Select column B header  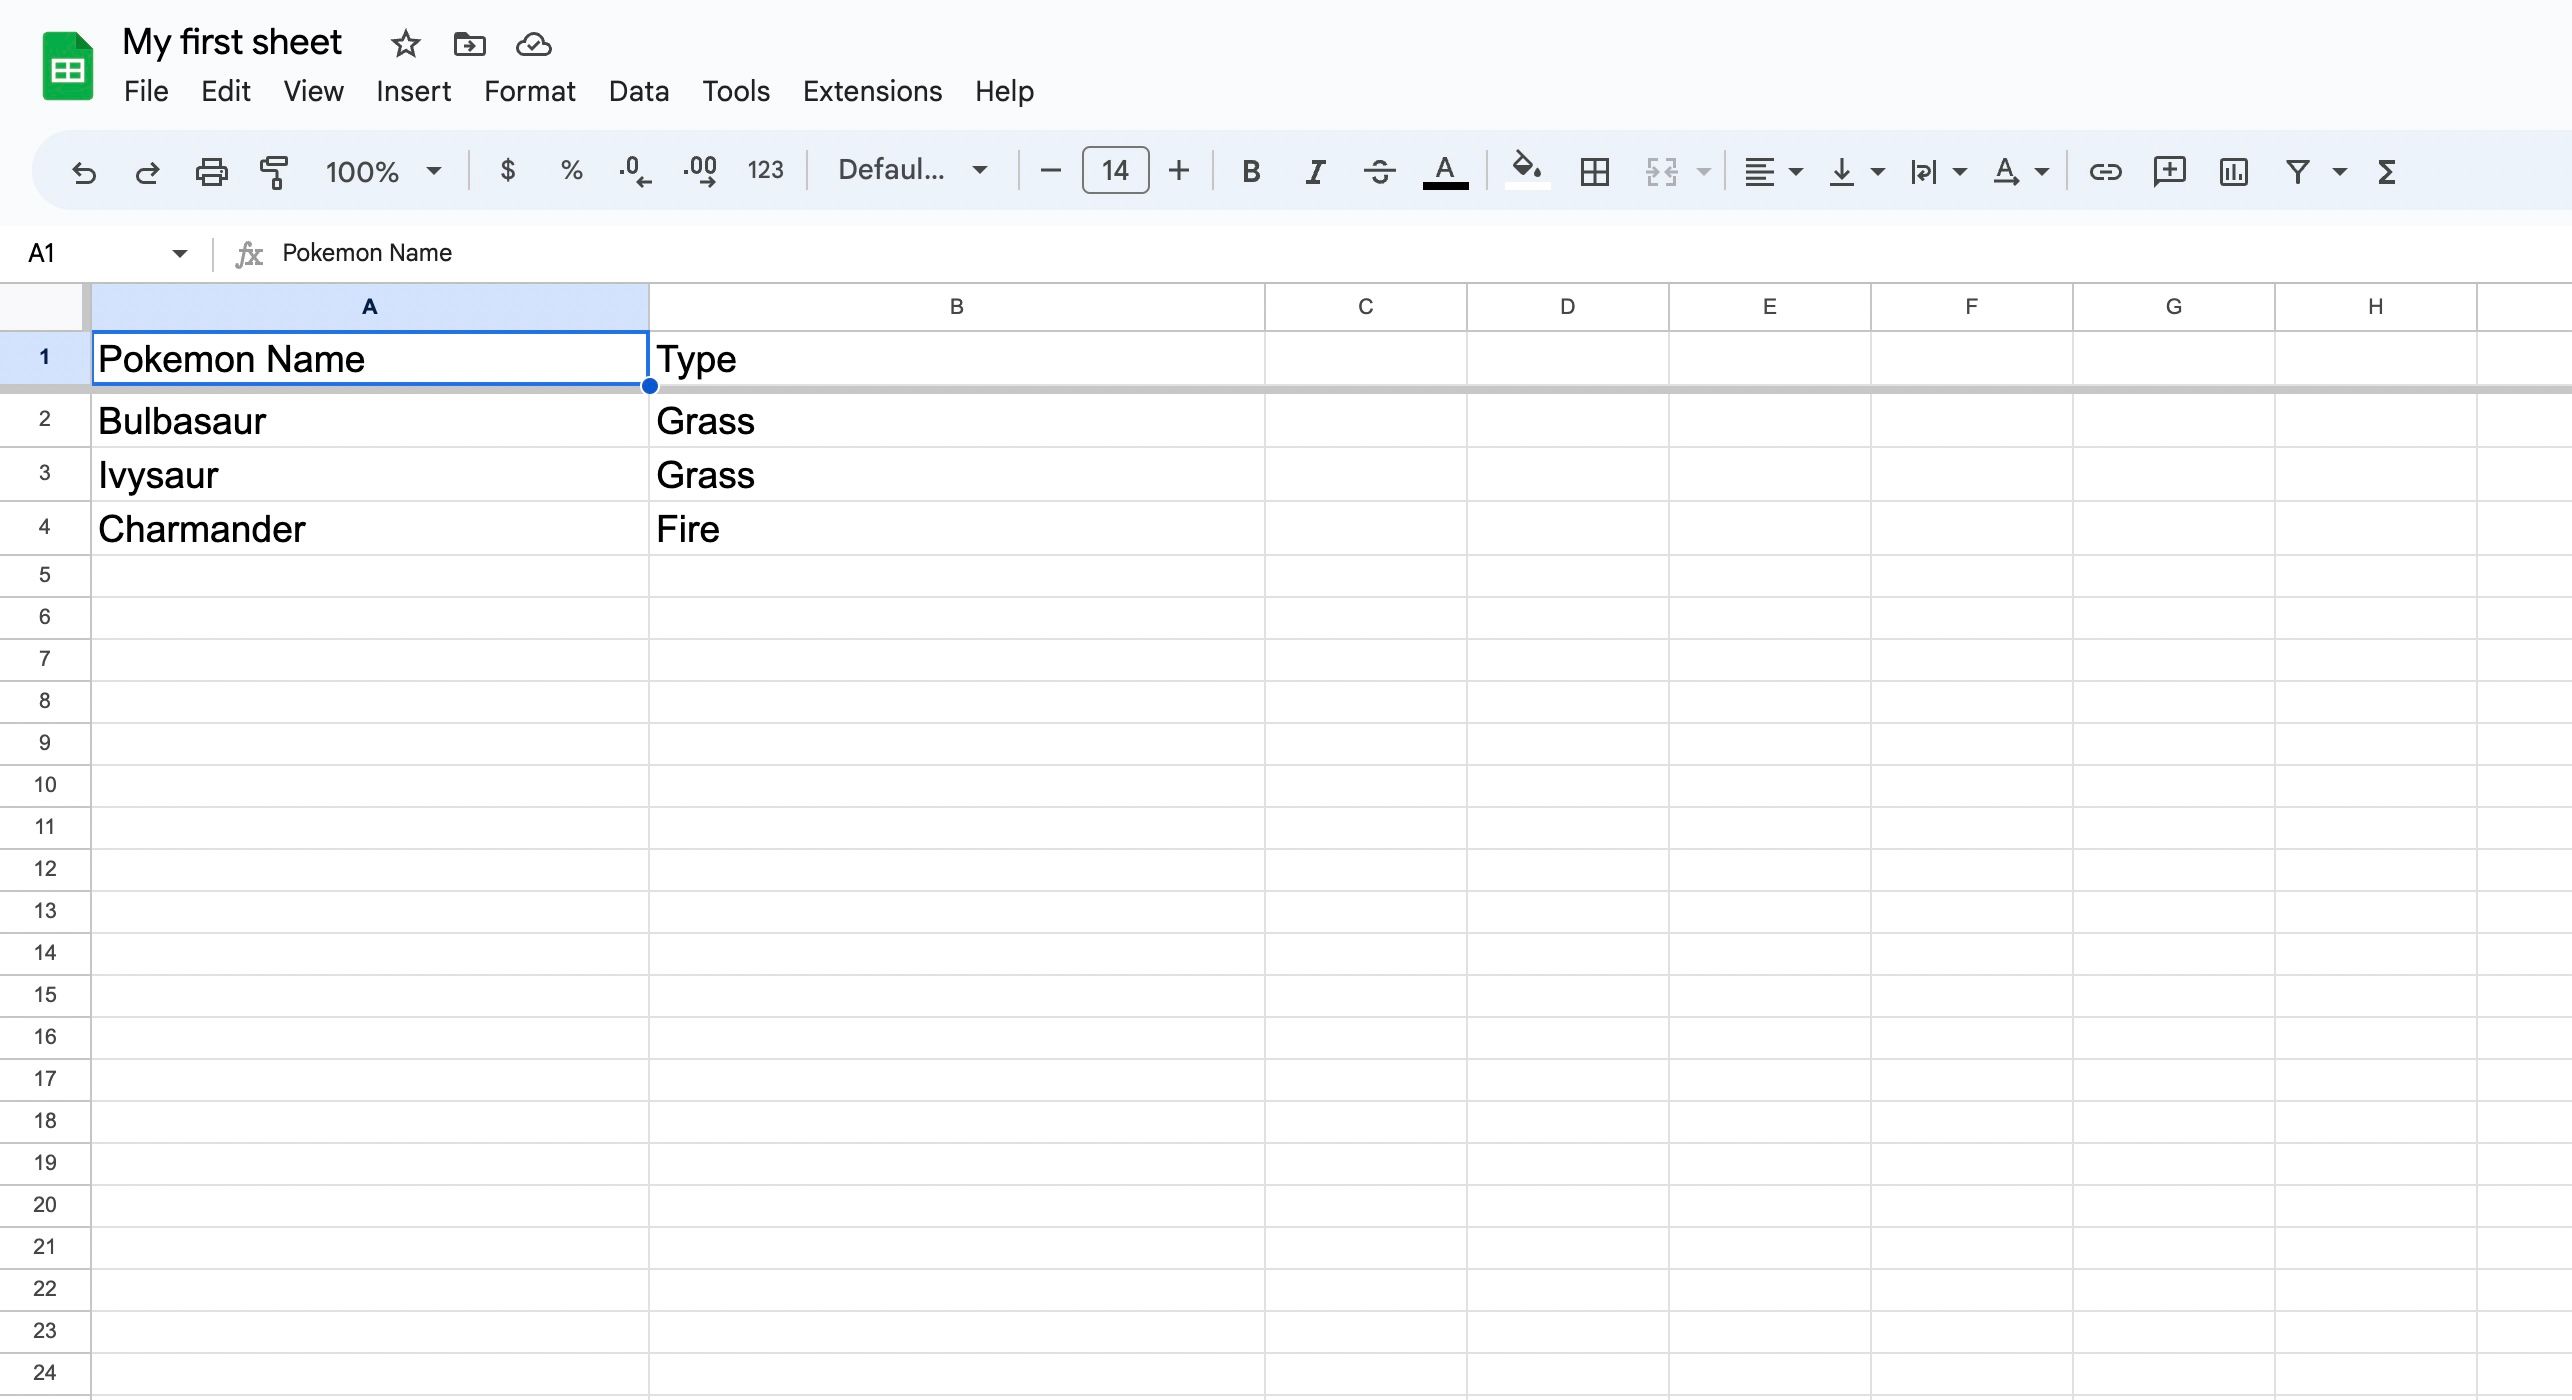957,307
